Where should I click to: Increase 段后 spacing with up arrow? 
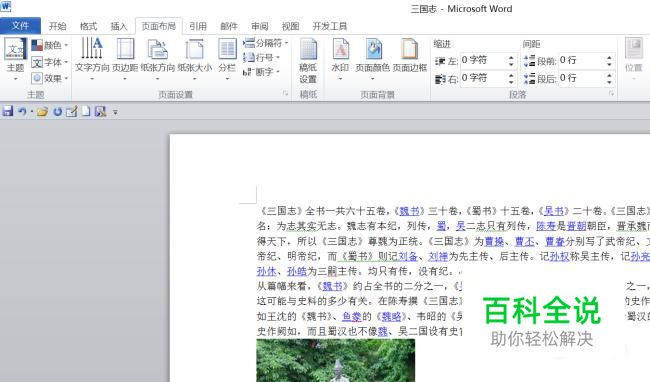coord(609,75)
